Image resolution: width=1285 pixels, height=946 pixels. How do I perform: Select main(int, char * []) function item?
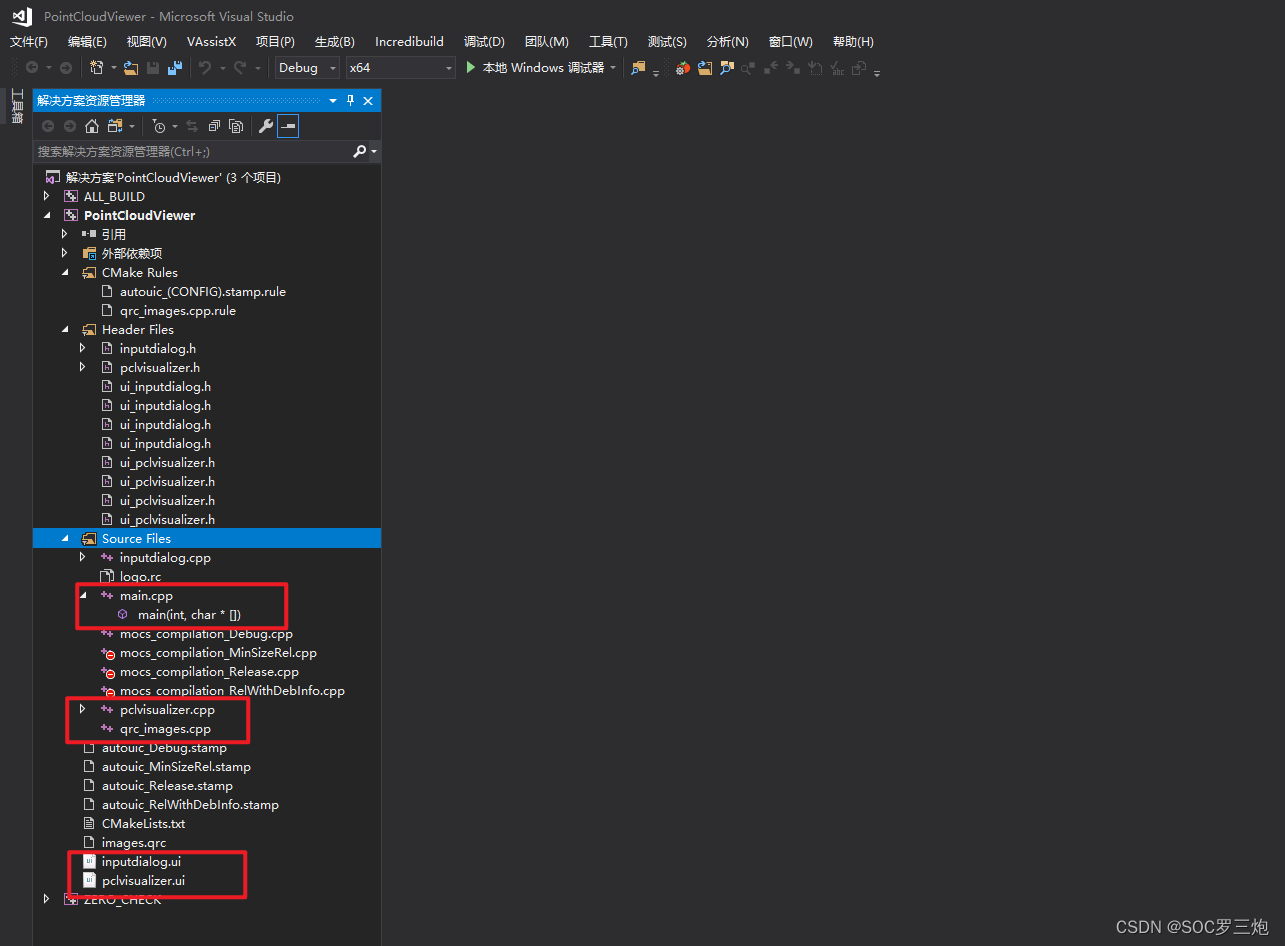[x=189, y=614]
